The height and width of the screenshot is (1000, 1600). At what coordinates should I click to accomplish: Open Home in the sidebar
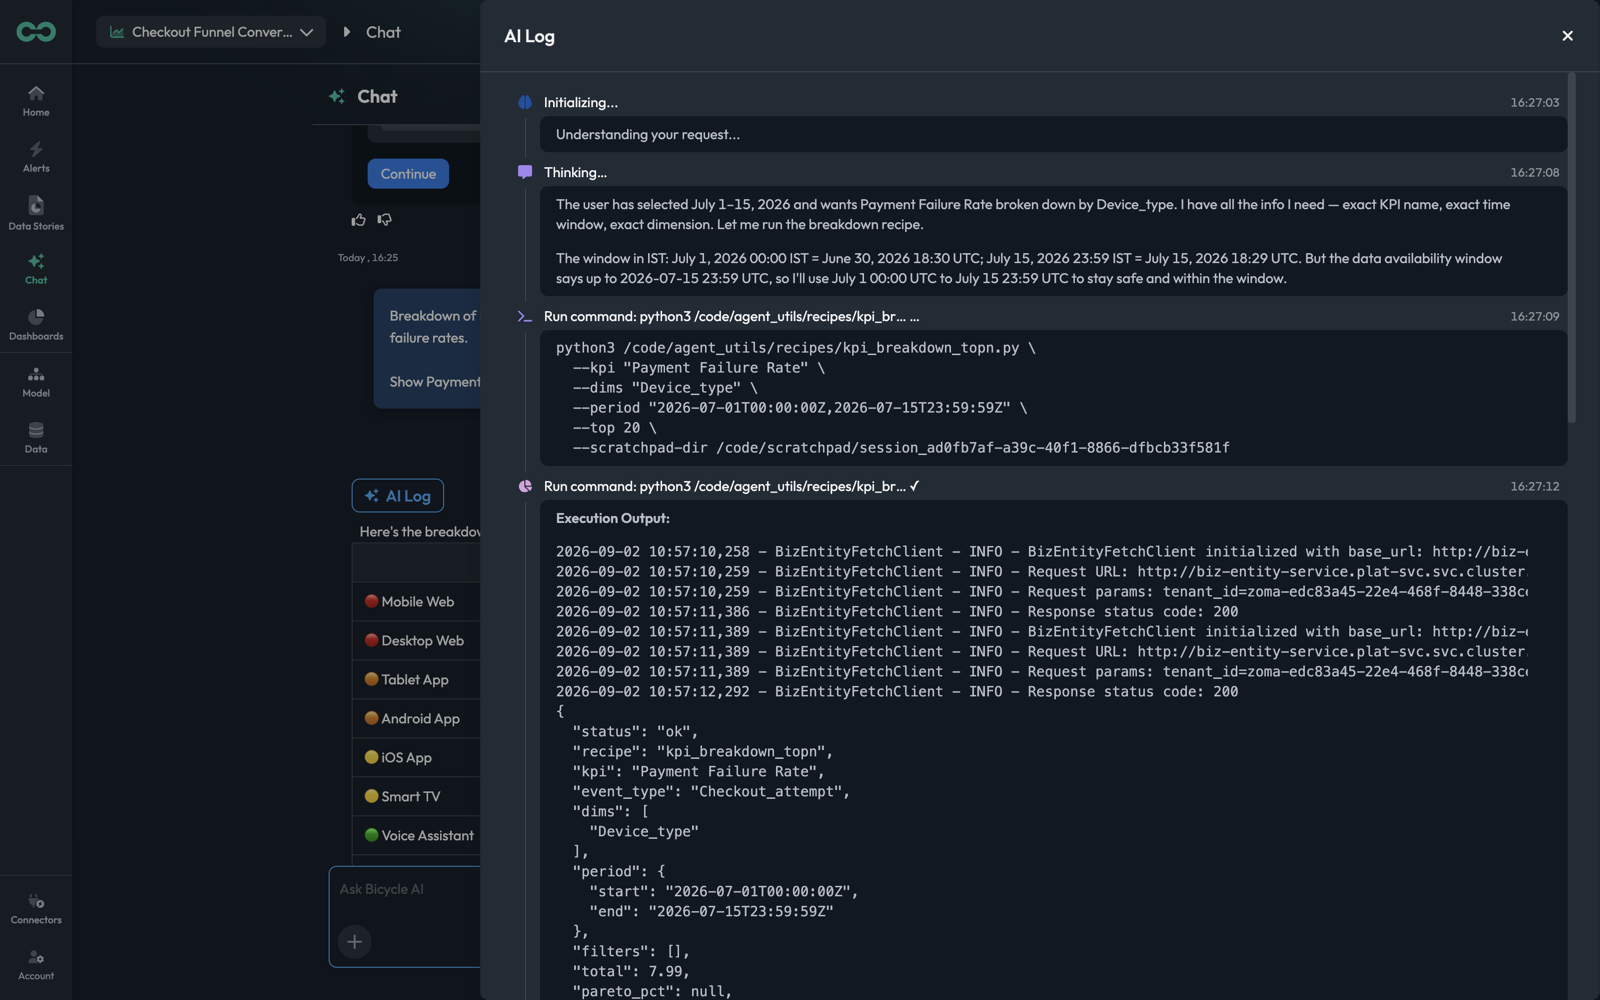(36, 101)
